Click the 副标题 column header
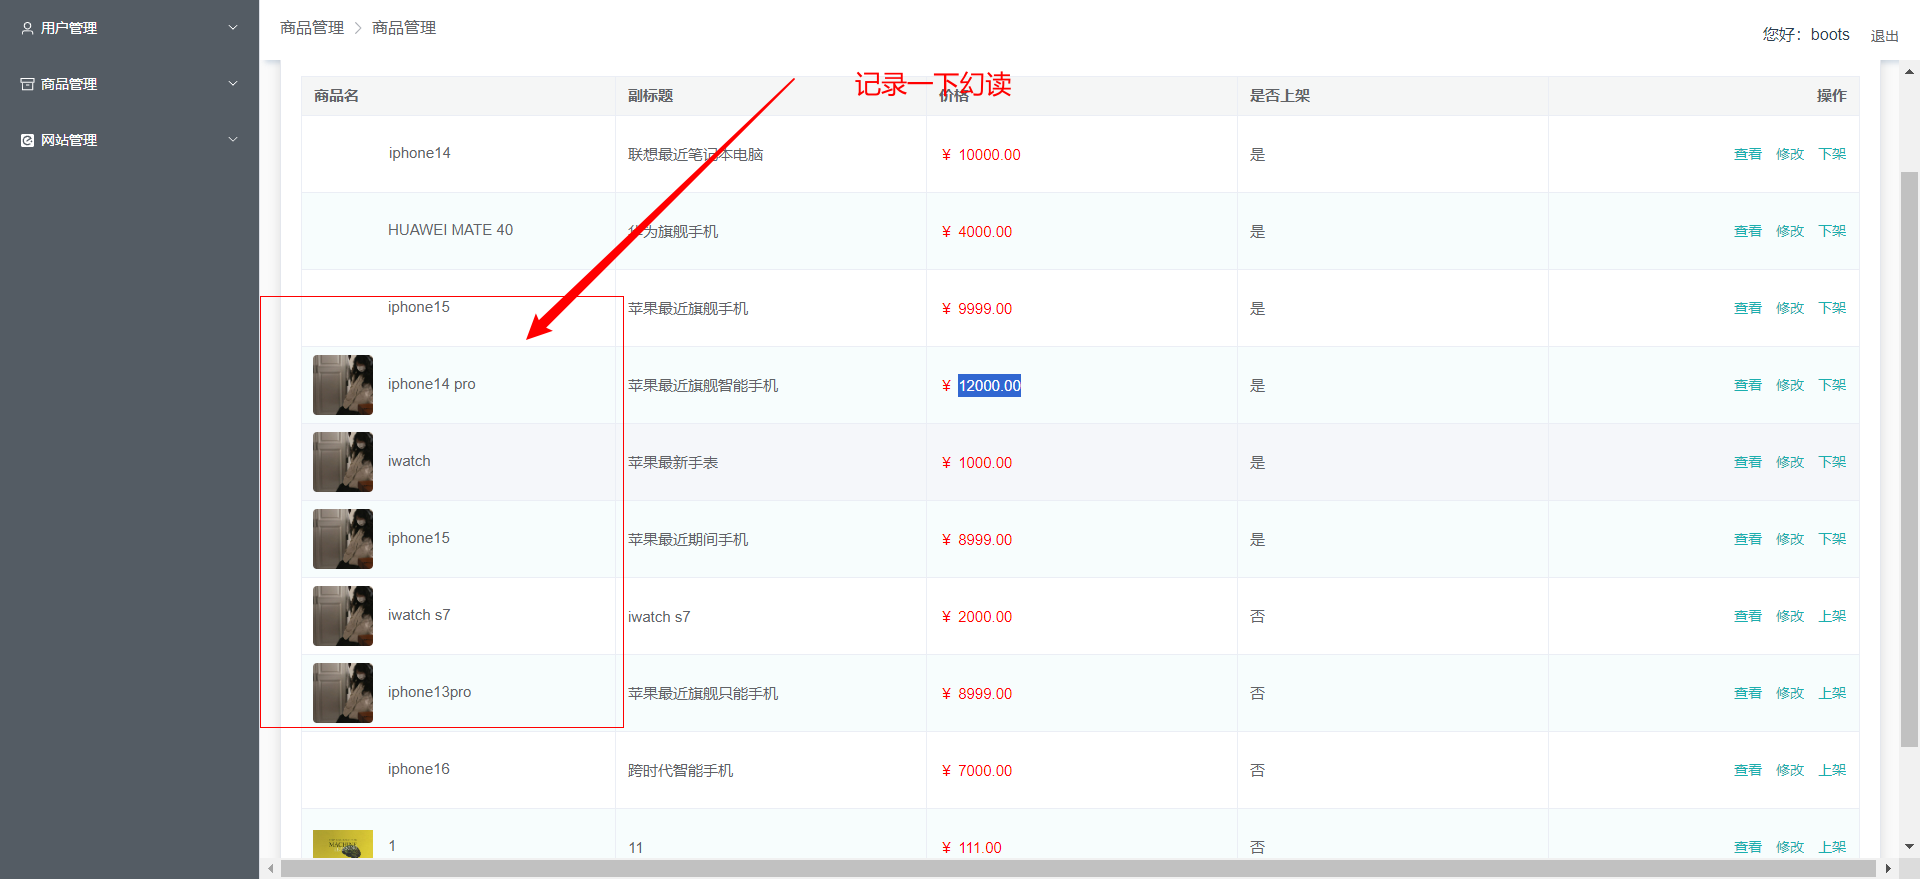This screenshot has height=879, width=1920. coord(650,96)
